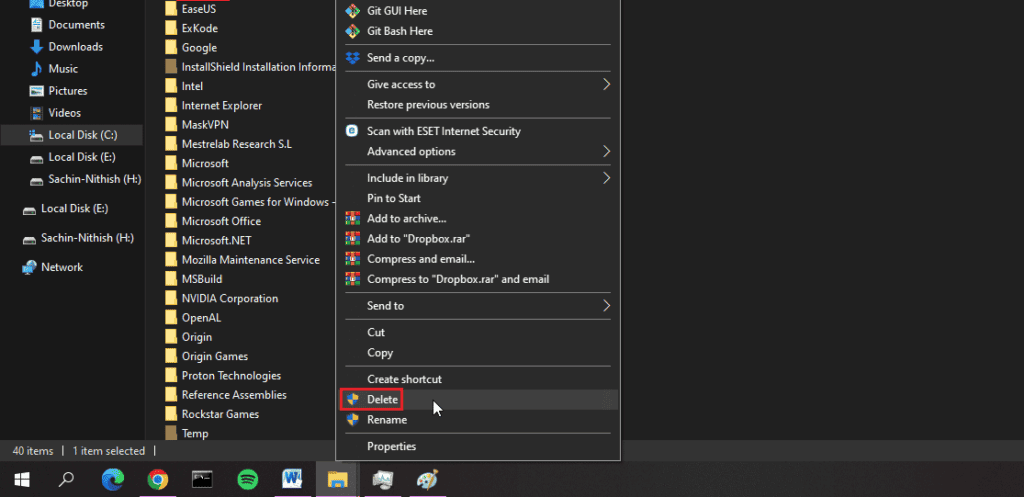Open Spotify from the taskbar
1024x497 pixels.
[x=248, y=479]
